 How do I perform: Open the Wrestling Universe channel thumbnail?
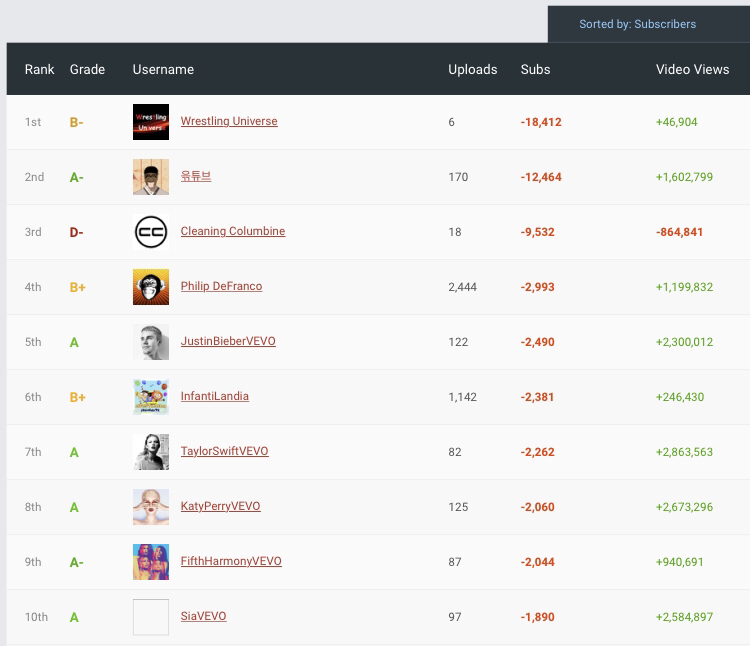[151, 122]
